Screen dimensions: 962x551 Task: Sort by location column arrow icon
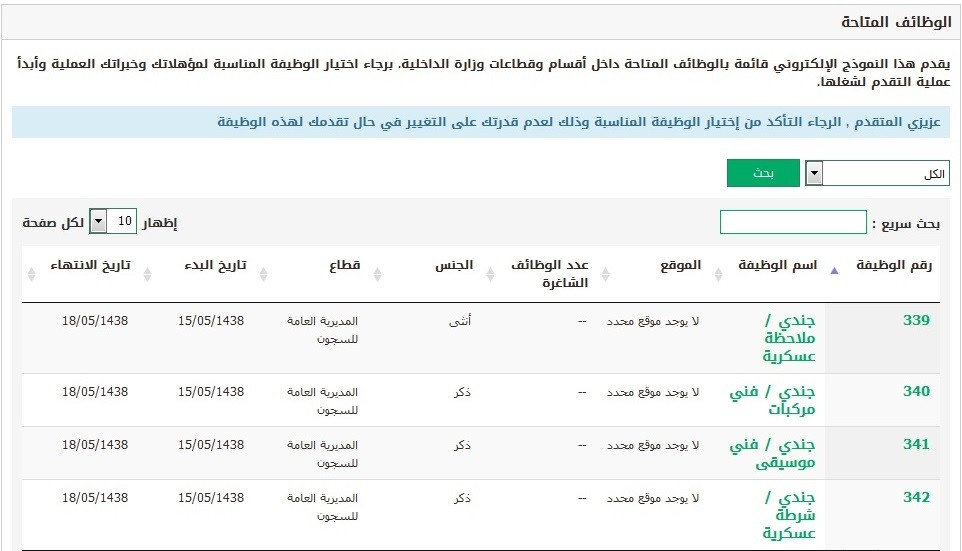click(x=606, y=274)
